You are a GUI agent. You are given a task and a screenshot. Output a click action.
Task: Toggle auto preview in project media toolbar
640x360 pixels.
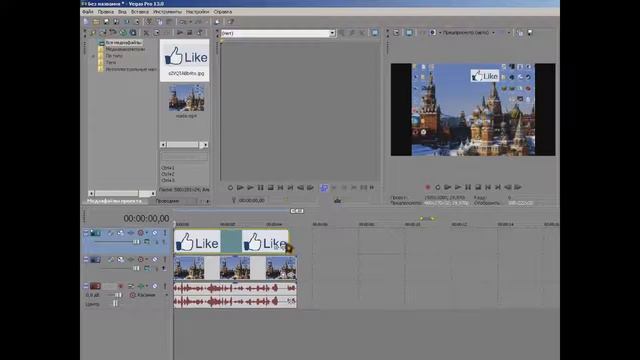coord(200,33)
